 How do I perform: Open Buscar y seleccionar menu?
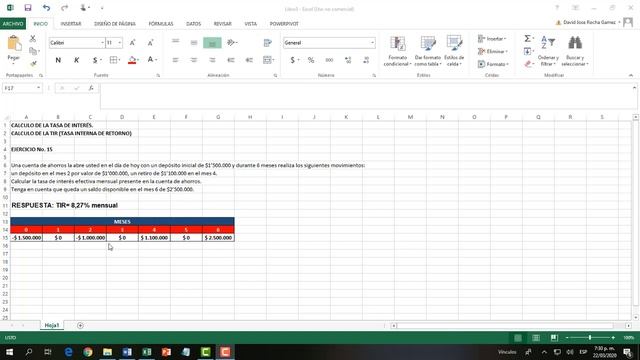coord(575,51)
